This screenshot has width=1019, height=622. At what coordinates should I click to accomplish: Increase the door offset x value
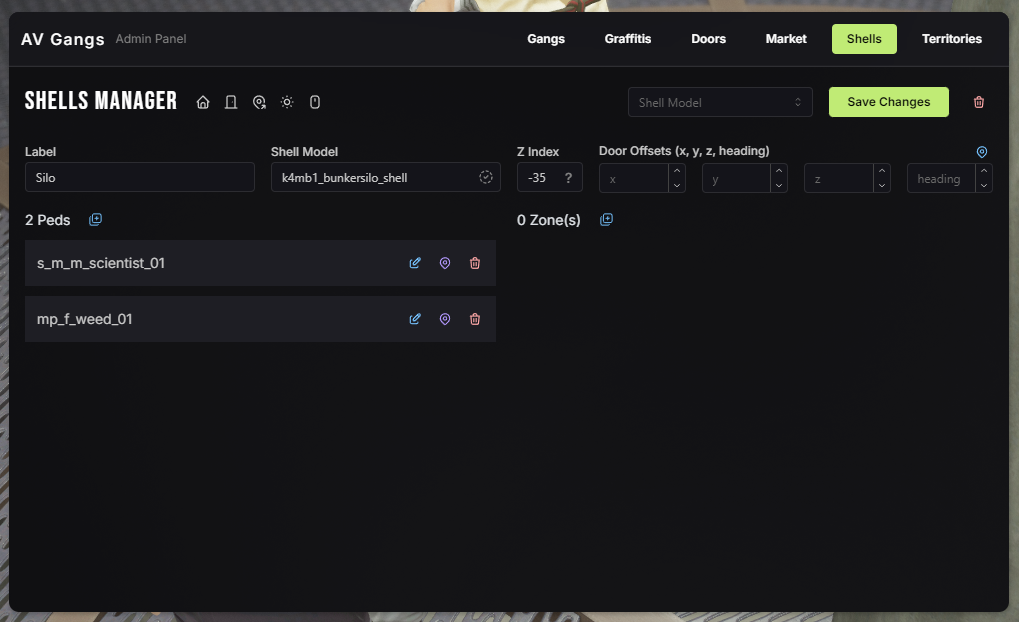pyautogui.click(x=677, y=172)
